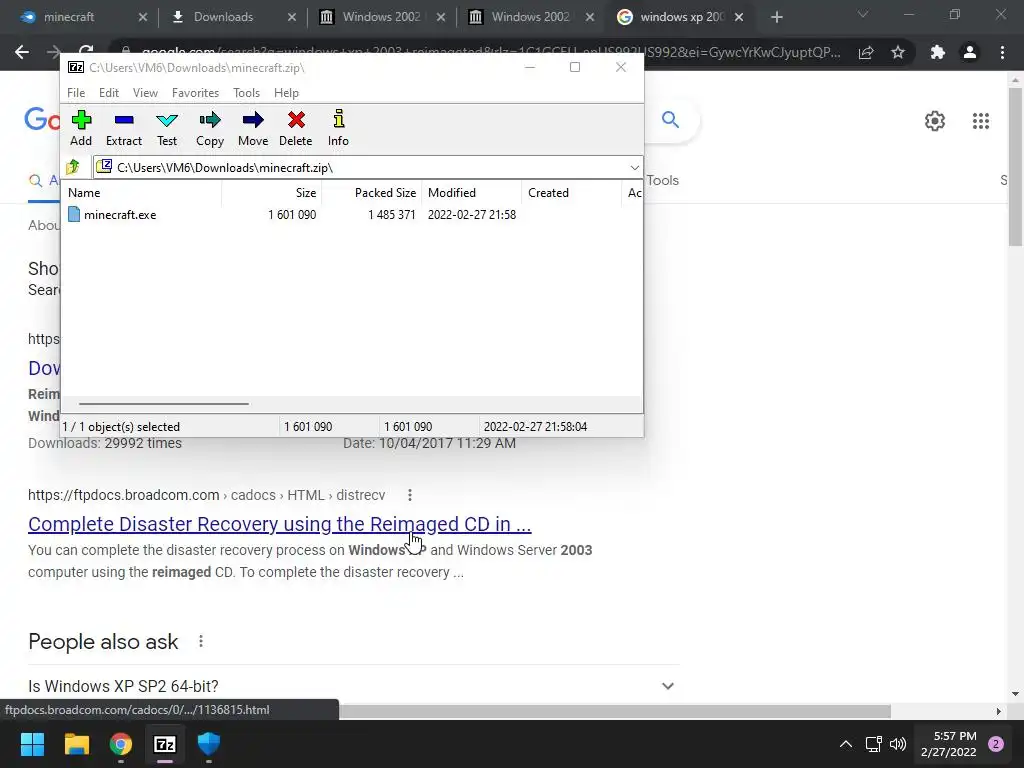Image resolution: width=1024 pixels, height=768 pixels.
Task: Open the View menu in 7-Zip
Action: 145,93
